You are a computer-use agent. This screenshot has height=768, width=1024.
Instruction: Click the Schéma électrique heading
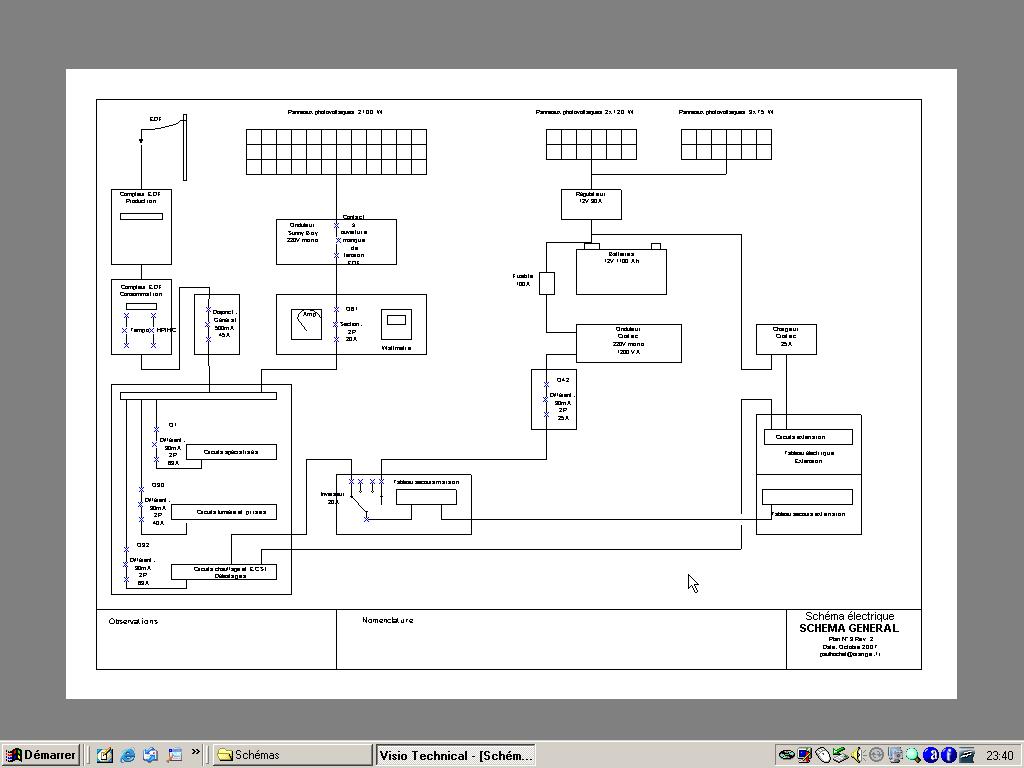[850, 616]
